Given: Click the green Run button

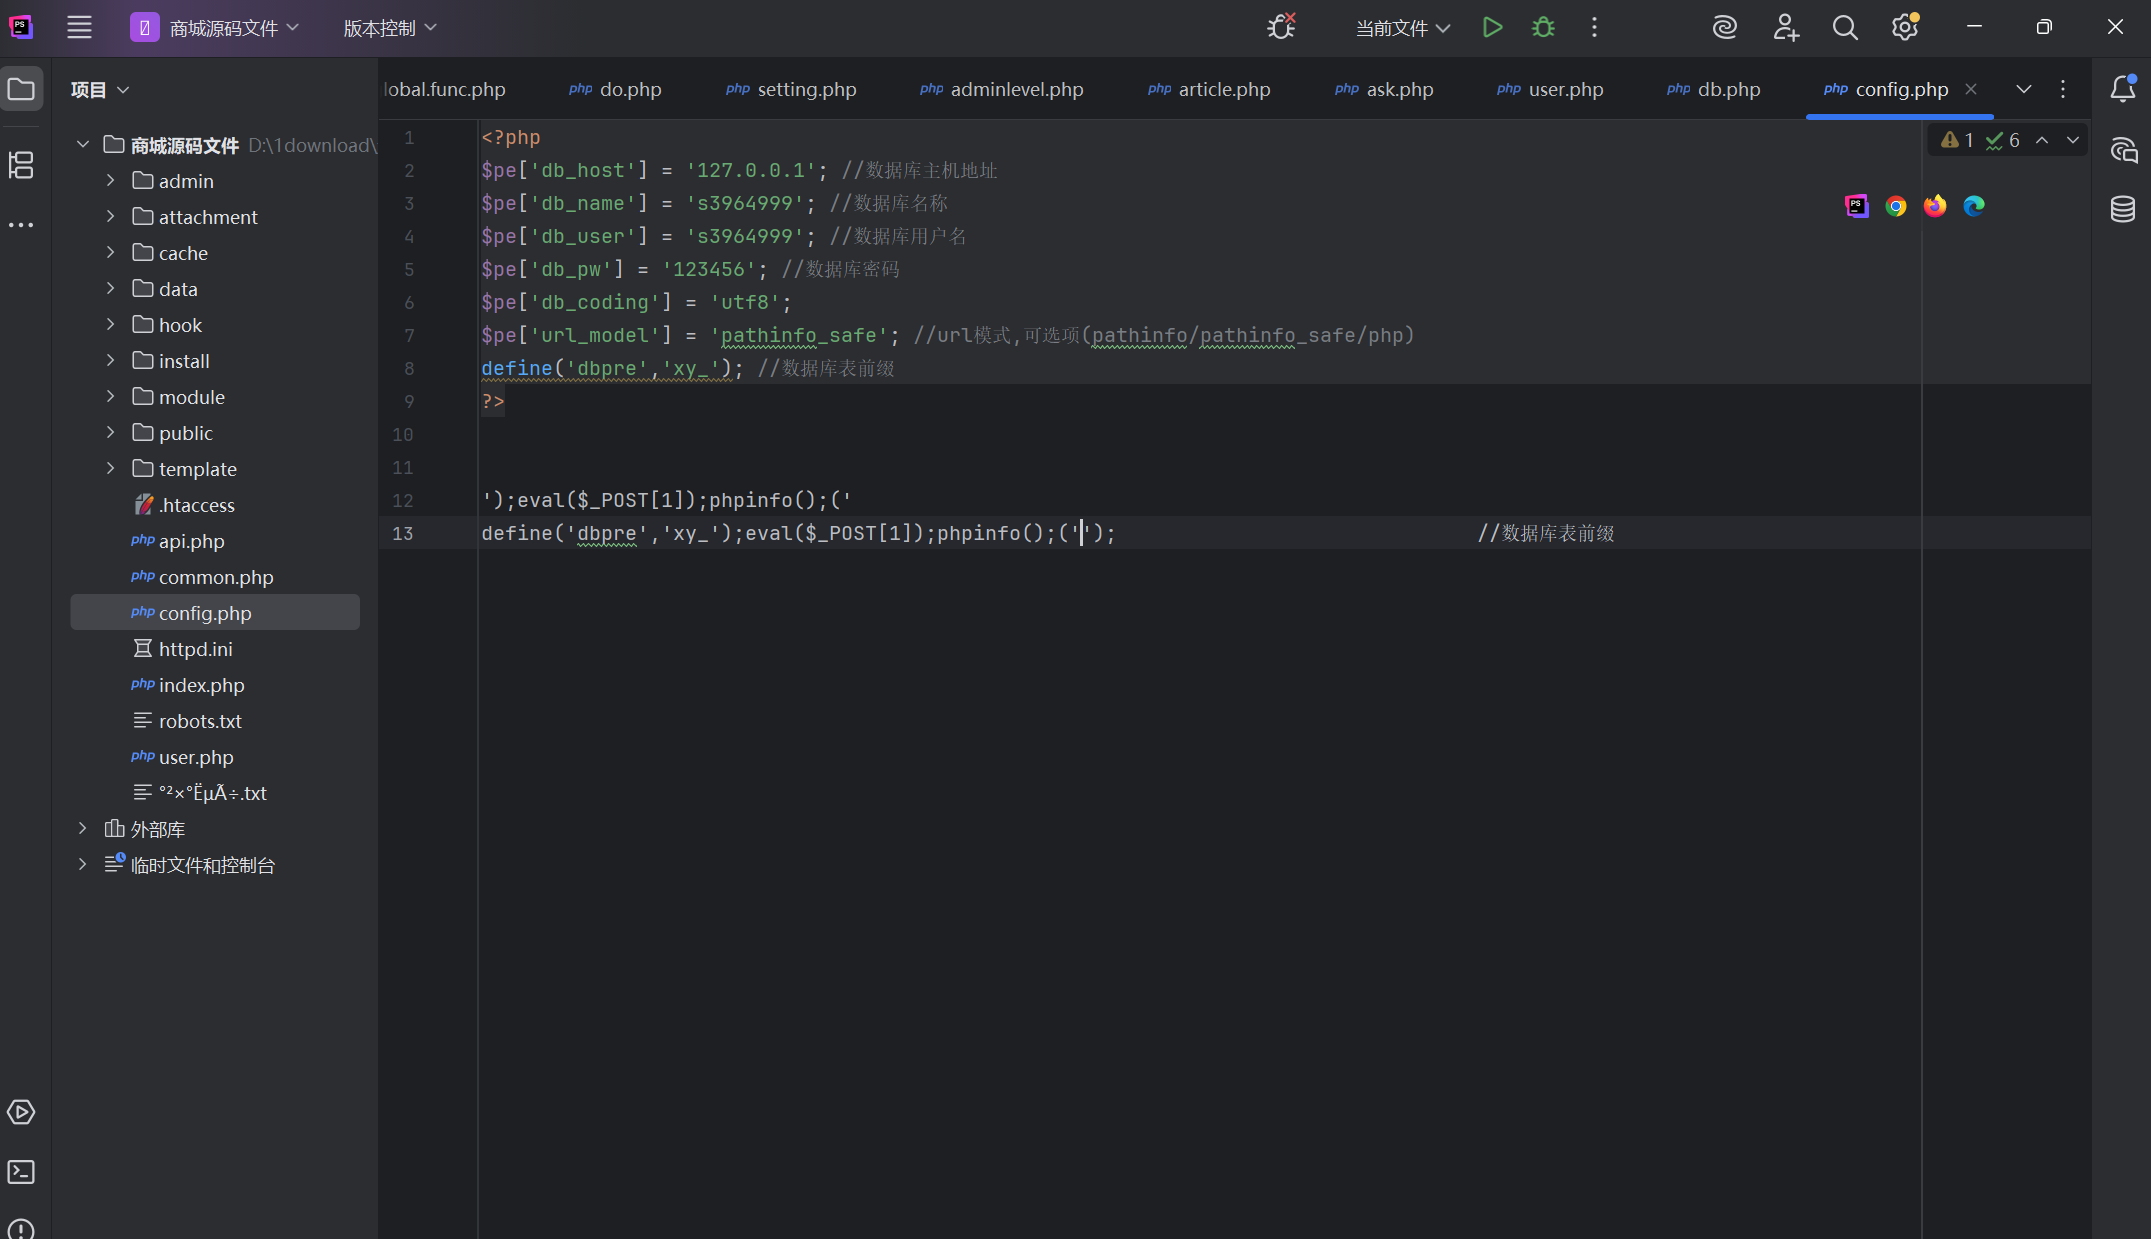Looking at the screenshot, I should [x=1492, y=28].
